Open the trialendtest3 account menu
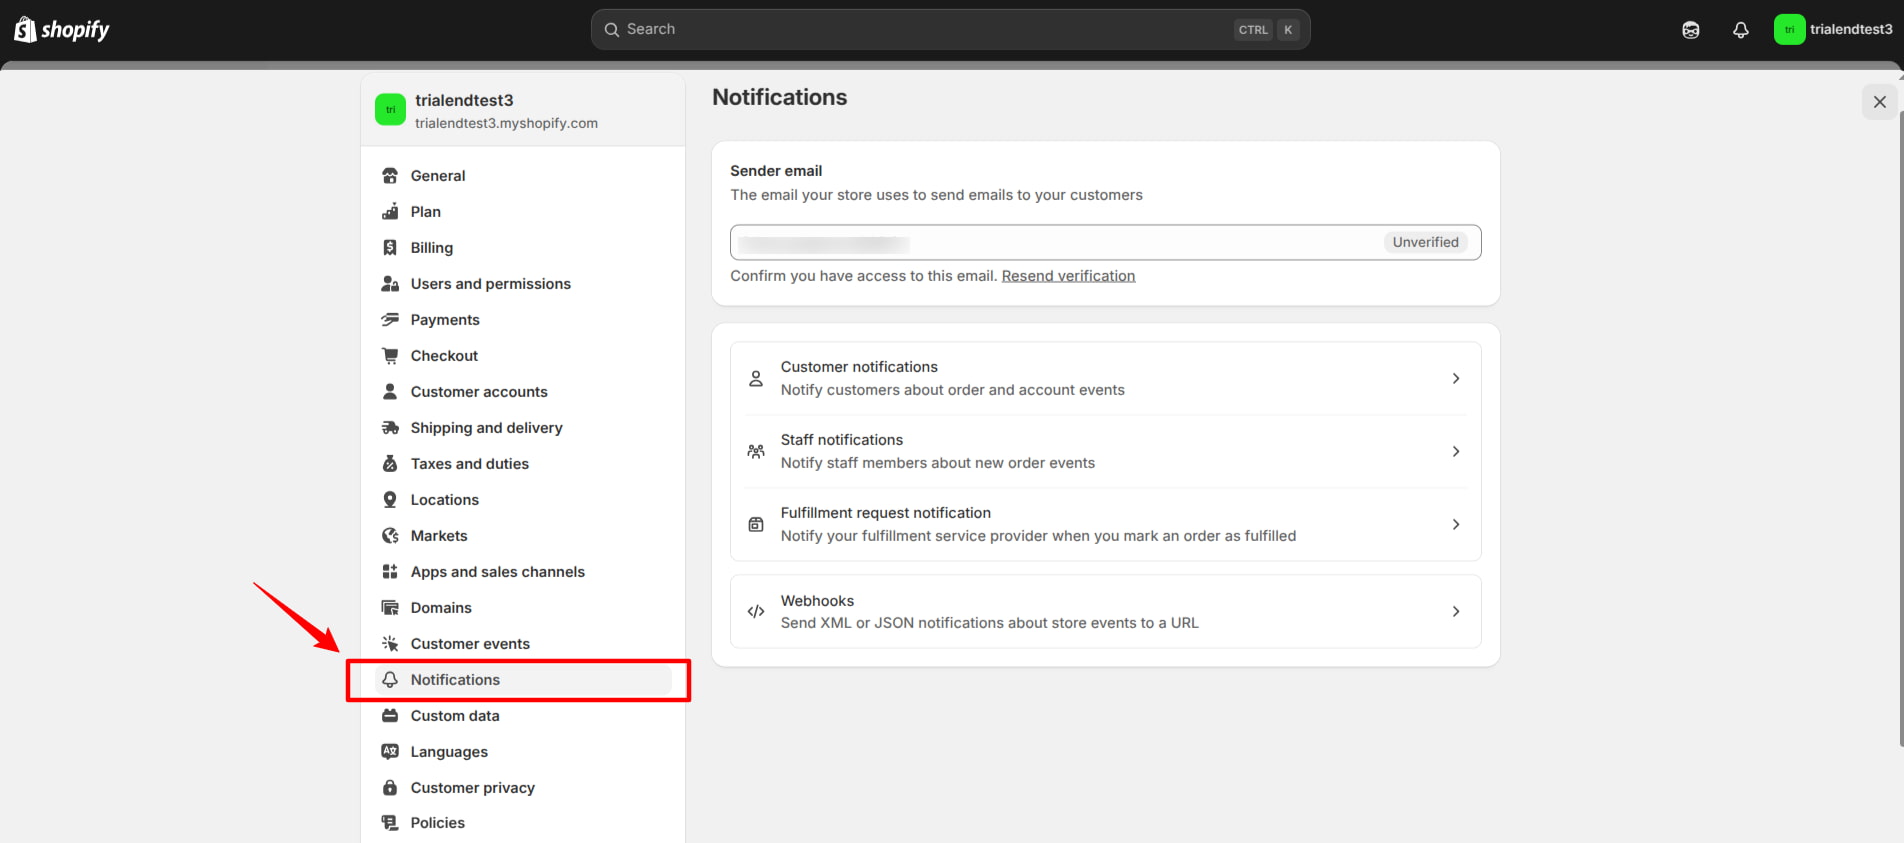 [x=1833, y=30]
